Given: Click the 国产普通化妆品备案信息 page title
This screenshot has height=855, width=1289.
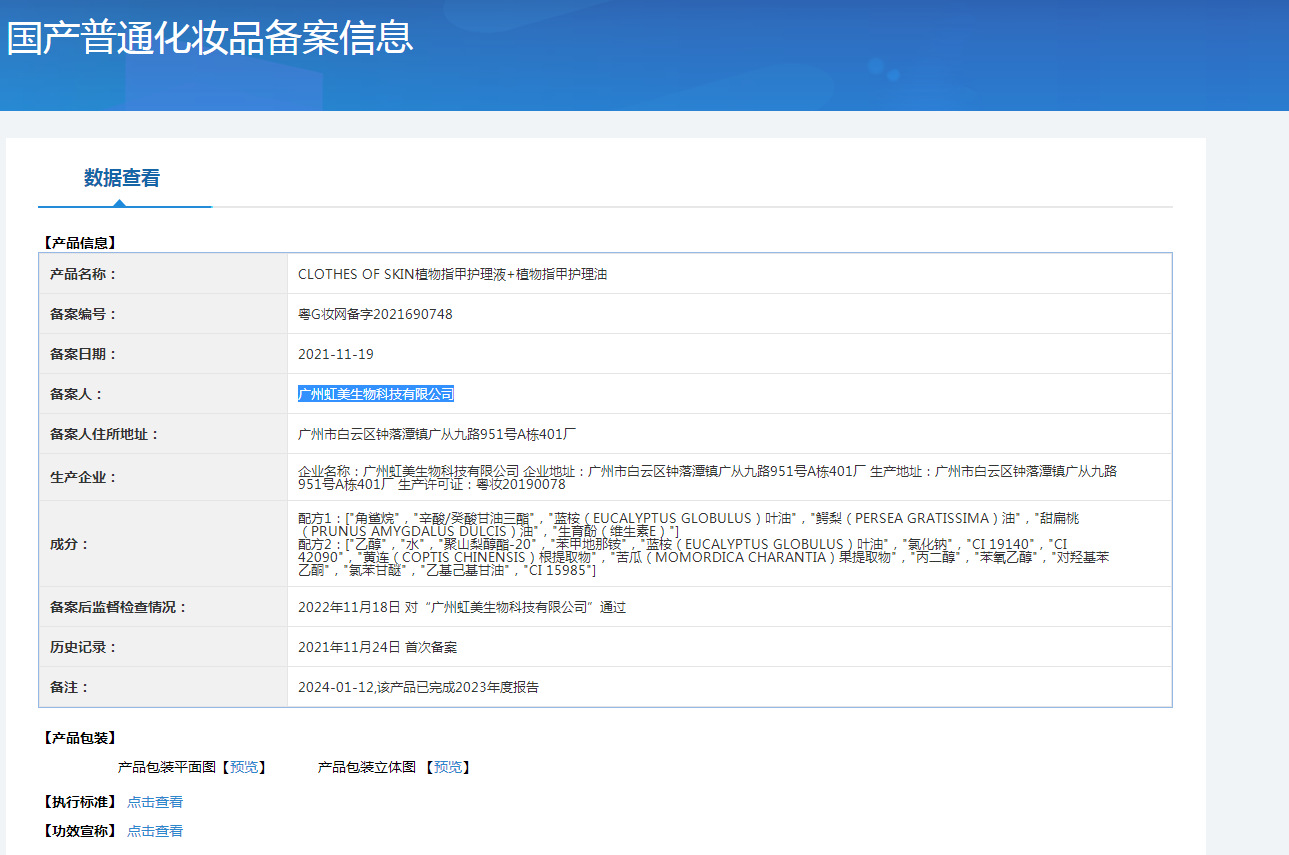Looking at the screenshot, I should 210,38.
